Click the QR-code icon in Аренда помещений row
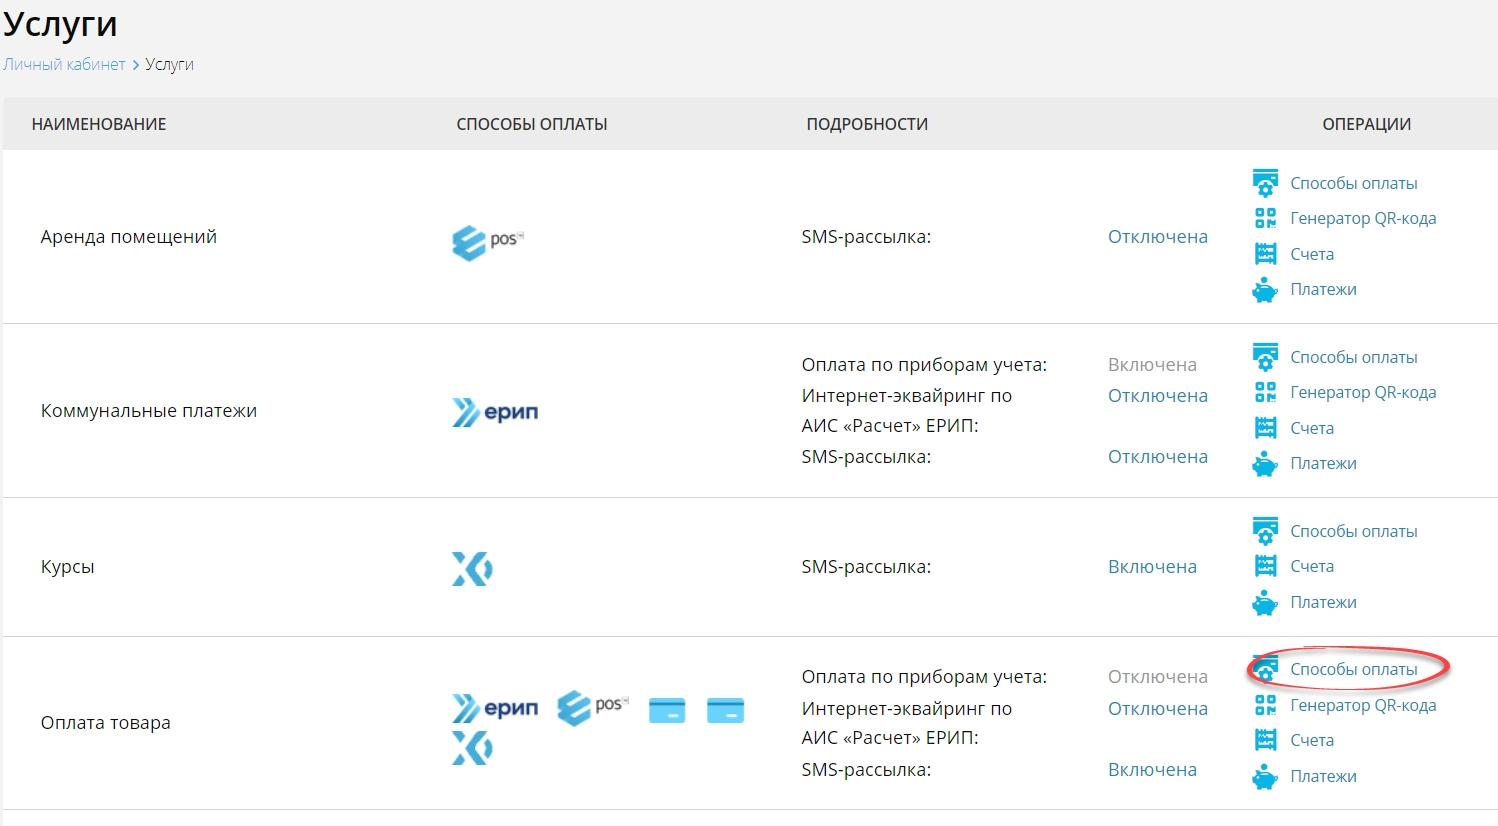Image resolution: width=1498 pixels, height=826 pixels. [x=1265, y=218]
